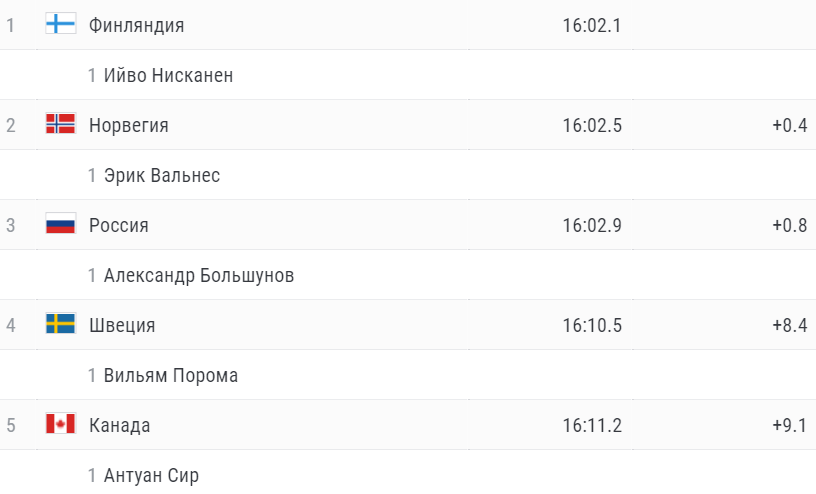Click the Canada flag icon
This screenshot has width=816, height=494.
[60, 423]
